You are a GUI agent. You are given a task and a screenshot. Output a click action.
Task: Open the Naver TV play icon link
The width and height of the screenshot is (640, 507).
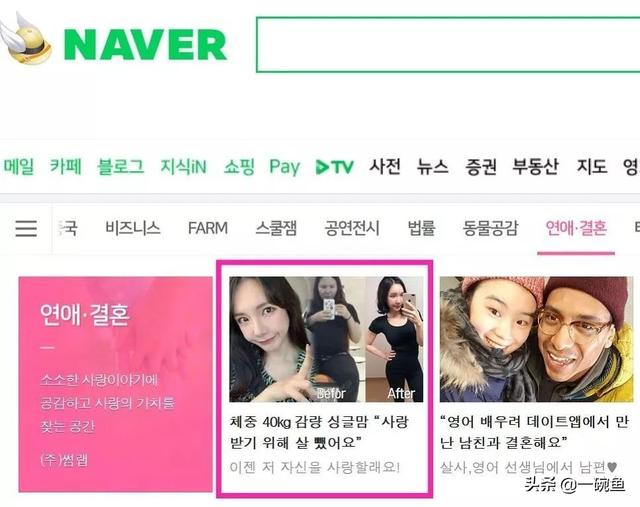coord(335,167)
